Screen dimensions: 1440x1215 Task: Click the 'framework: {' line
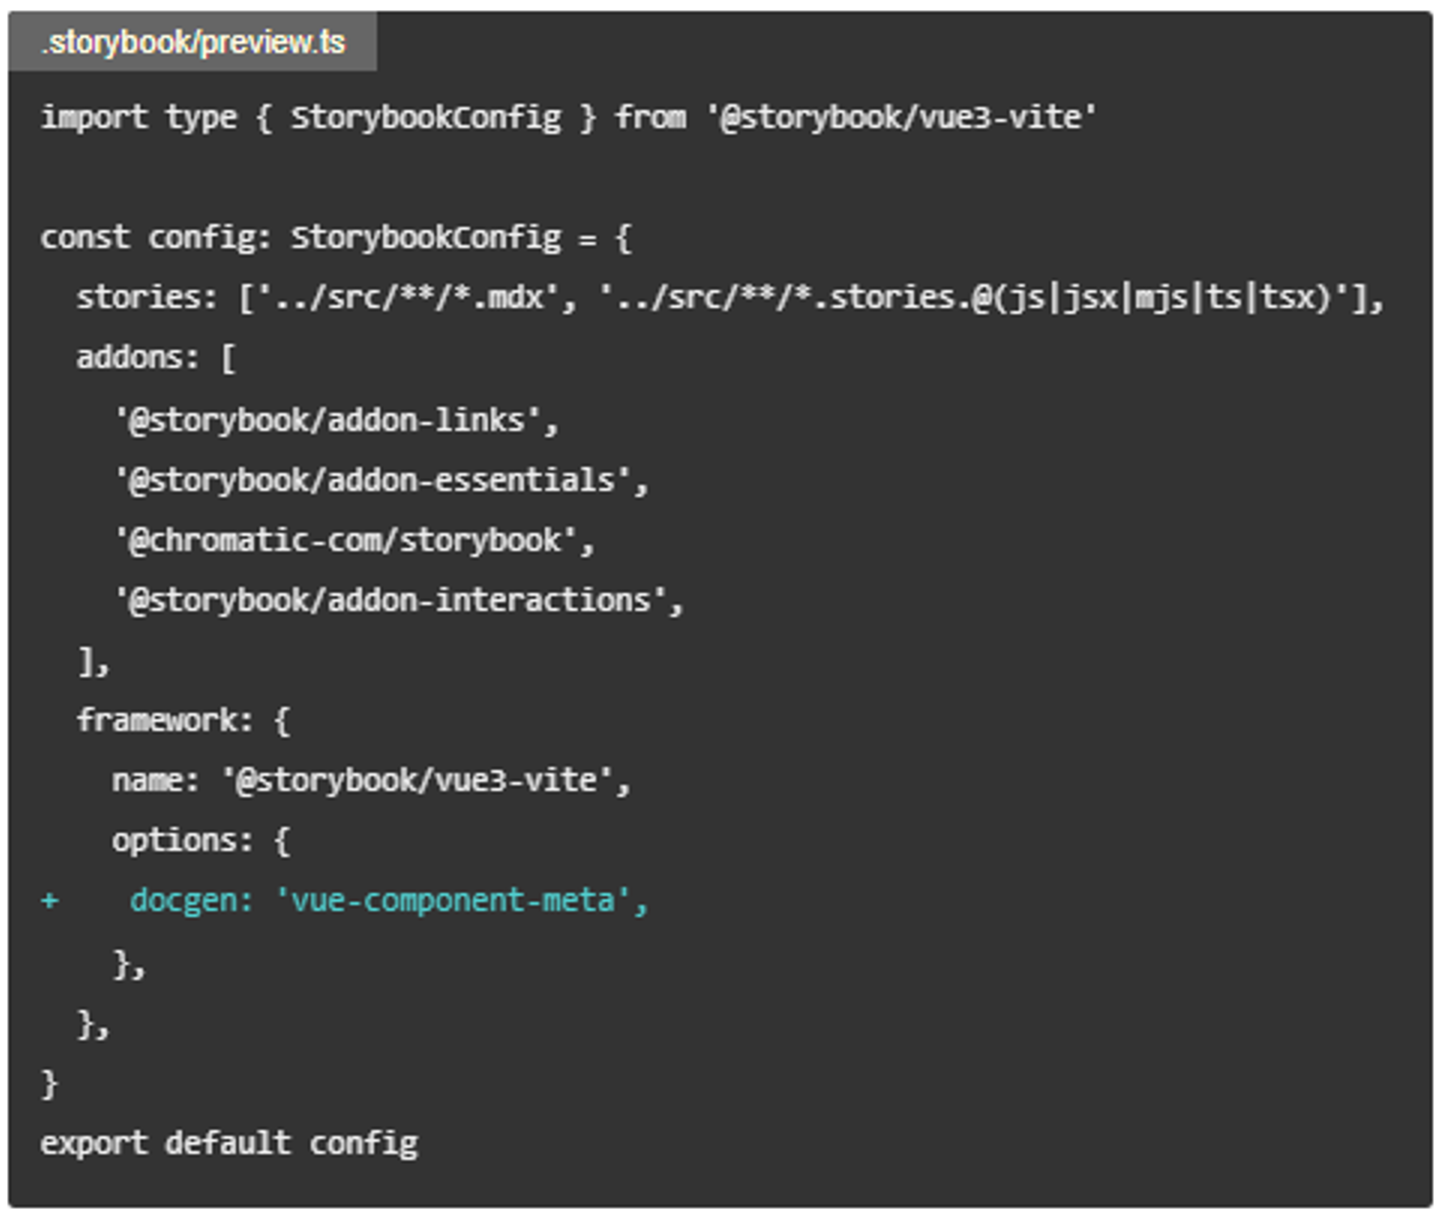tap(183, 721)
